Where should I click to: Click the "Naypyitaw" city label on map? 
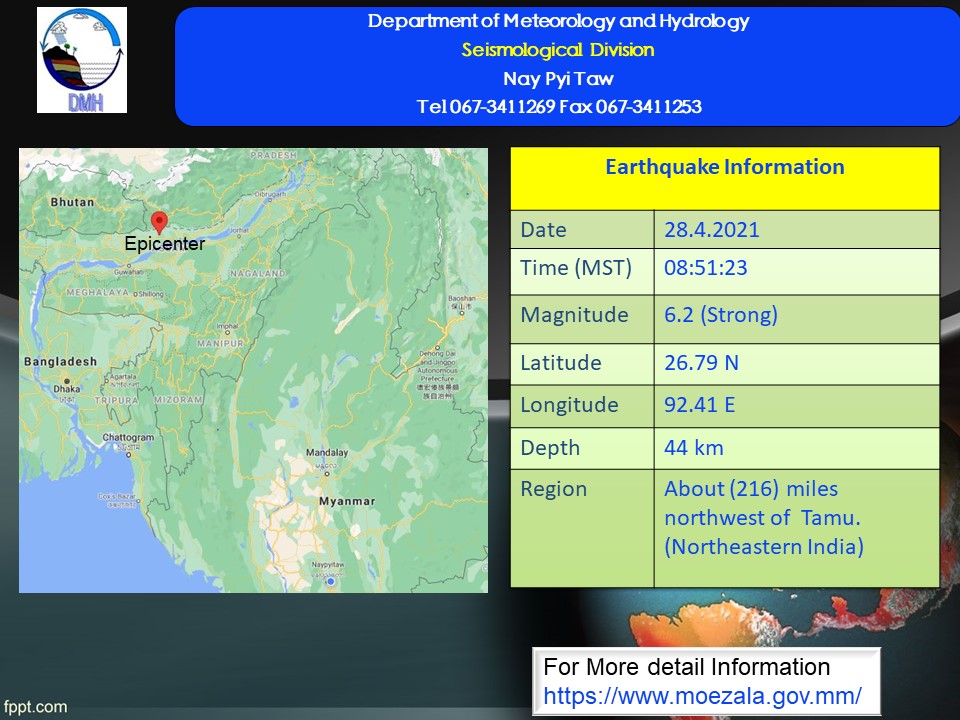point(328,565)
